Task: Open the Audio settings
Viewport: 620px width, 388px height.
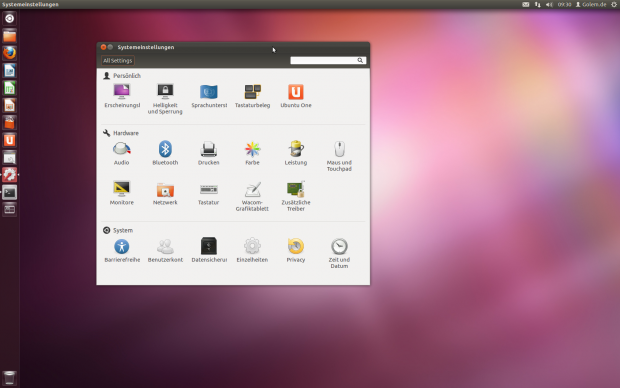Action: tap(121, 153)
